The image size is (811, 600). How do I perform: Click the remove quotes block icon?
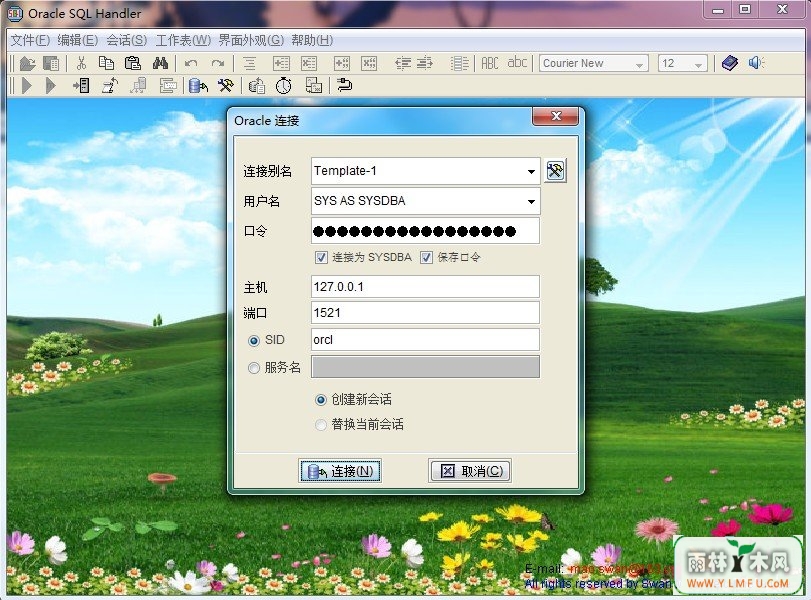pyautogui.click(x=369, y=63)
